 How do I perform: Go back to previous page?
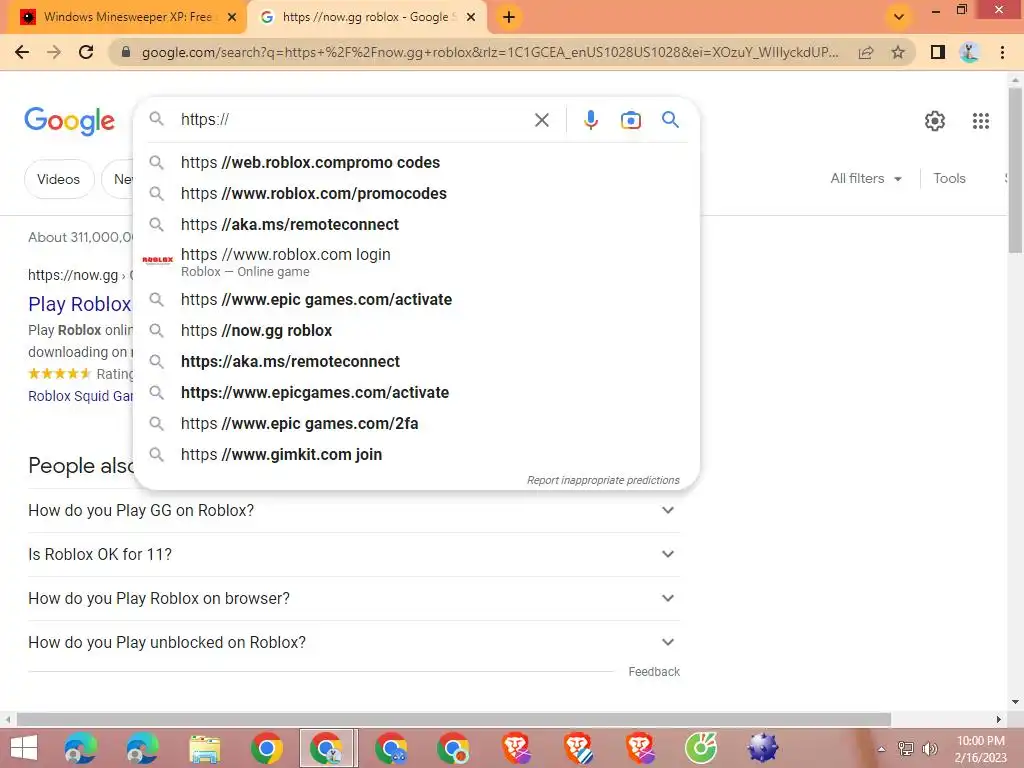[22, 52]
